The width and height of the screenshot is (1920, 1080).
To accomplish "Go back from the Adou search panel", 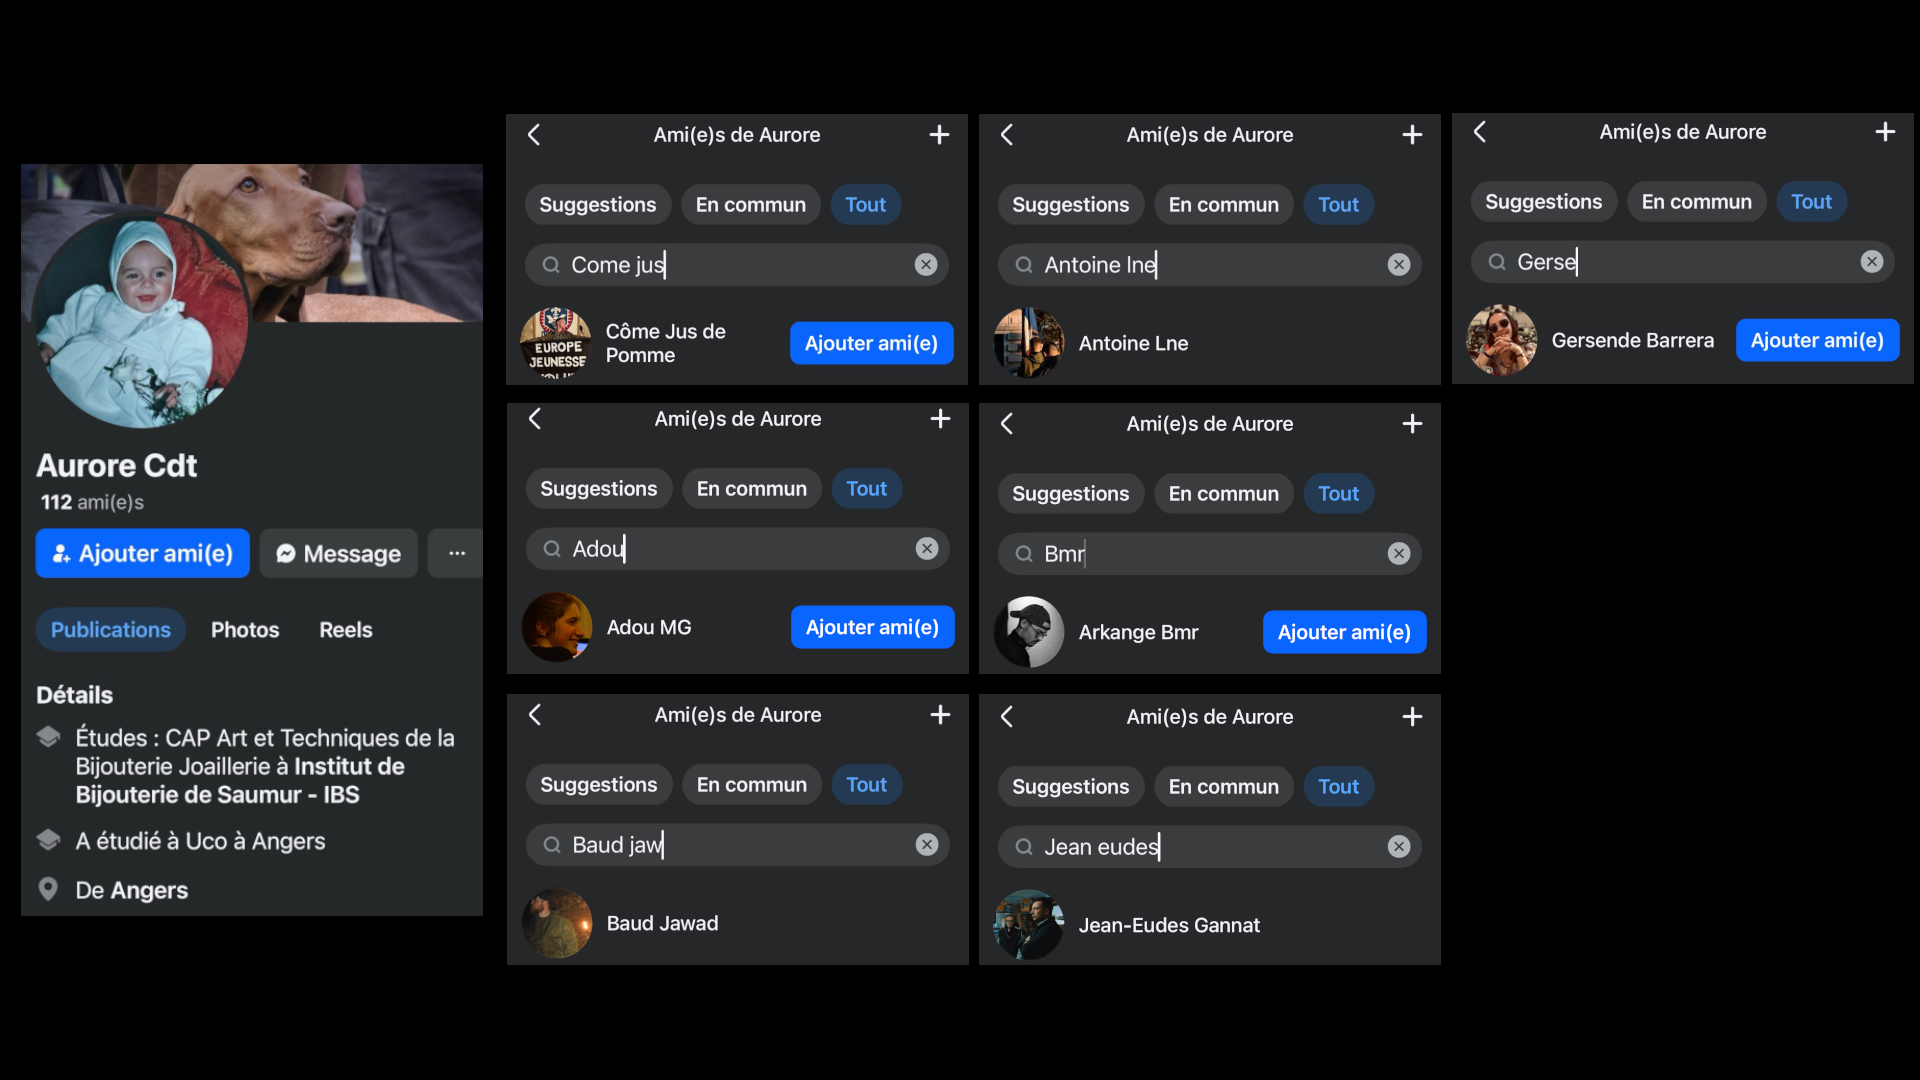I will coord(535,419).
